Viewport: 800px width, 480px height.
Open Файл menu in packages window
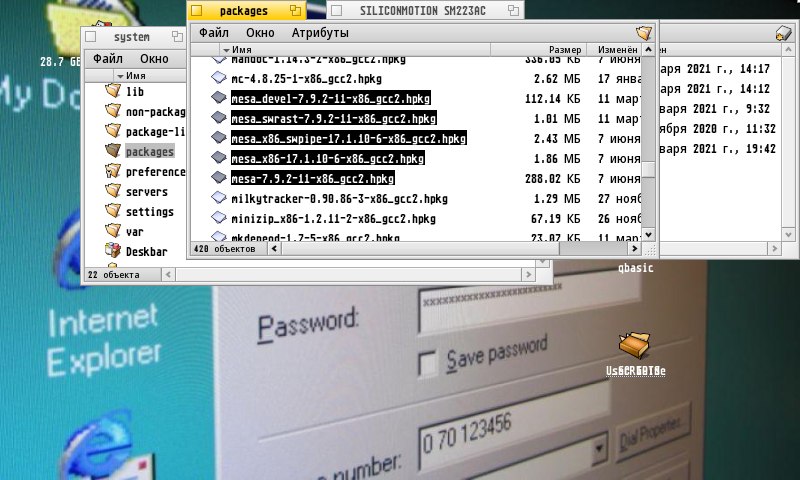213,33
